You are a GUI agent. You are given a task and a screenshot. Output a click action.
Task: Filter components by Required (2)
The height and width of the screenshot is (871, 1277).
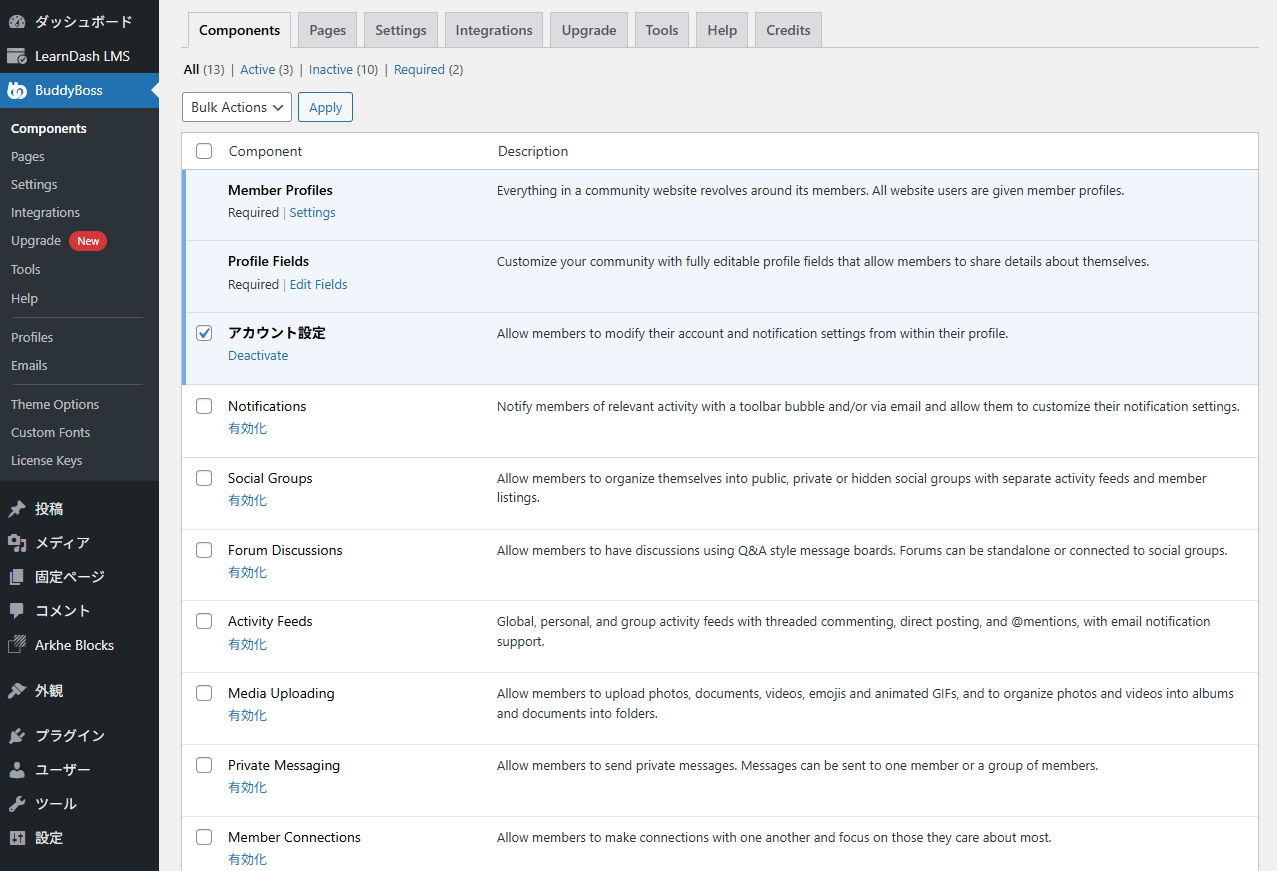pos(428,69)
